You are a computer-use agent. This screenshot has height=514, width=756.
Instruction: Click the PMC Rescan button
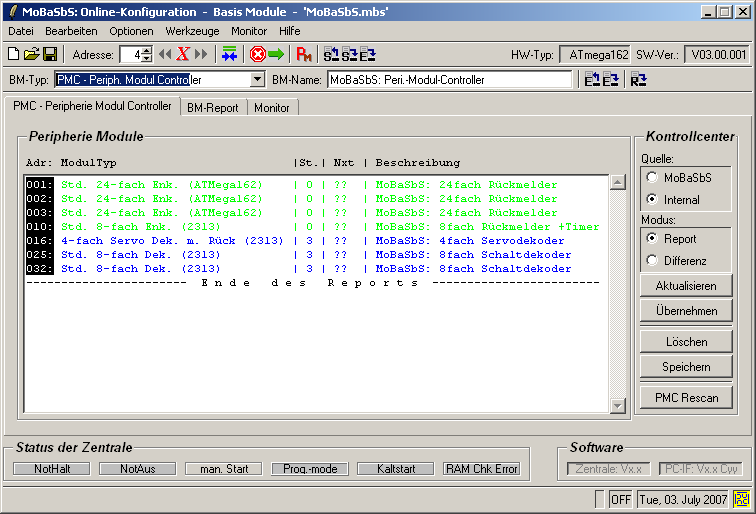[686, 397]
